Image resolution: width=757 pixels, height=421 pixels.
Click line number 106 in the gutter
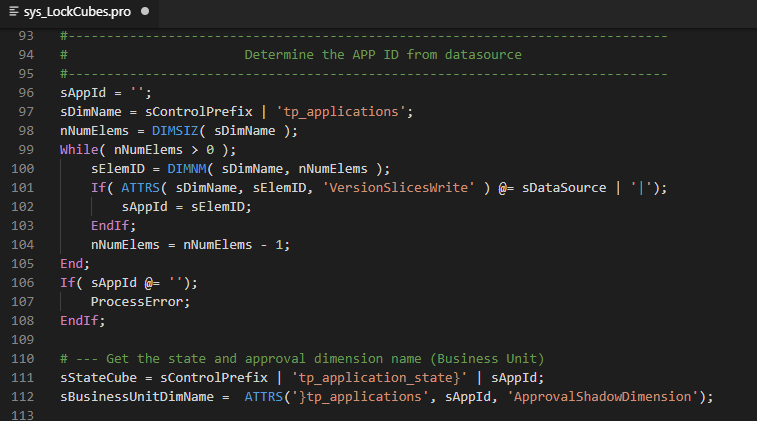(23, 282)
